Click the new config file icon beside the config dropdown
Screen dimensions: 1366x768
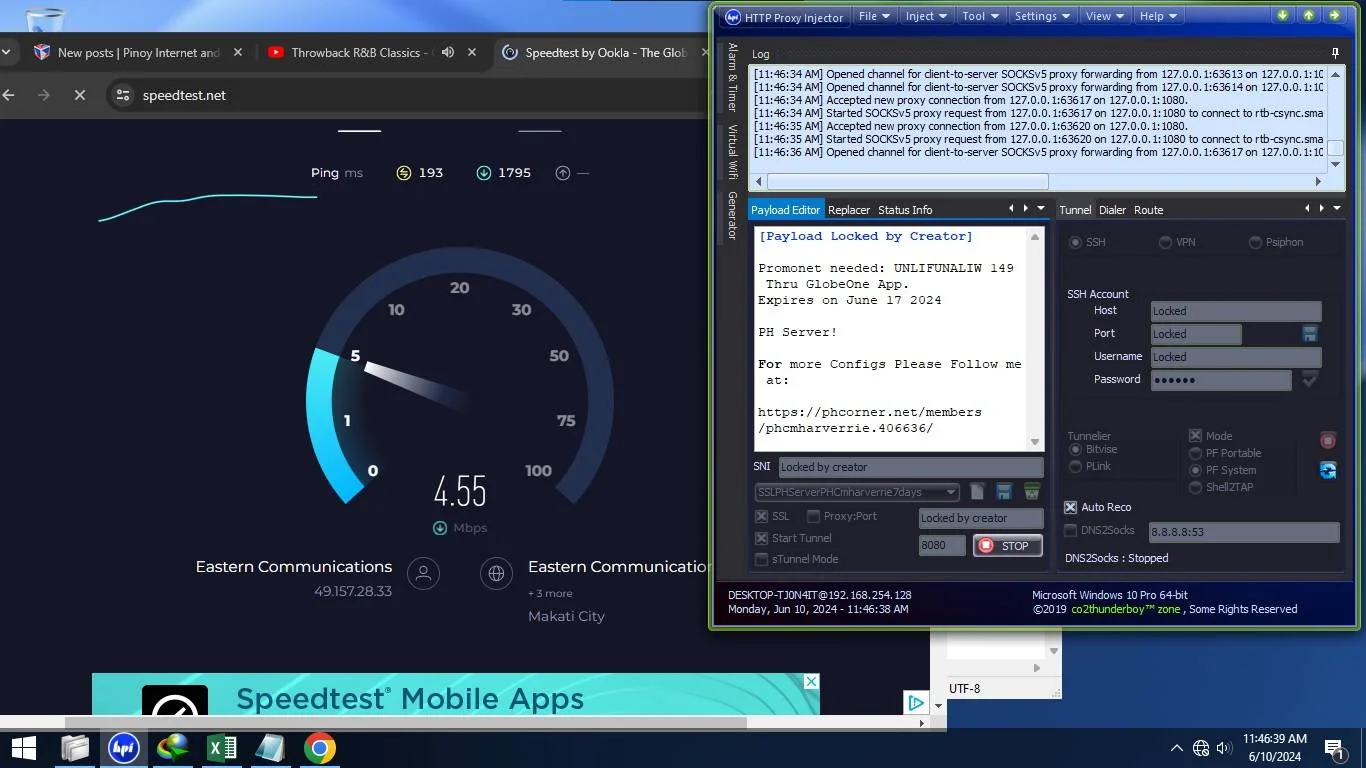pos(977,491)
